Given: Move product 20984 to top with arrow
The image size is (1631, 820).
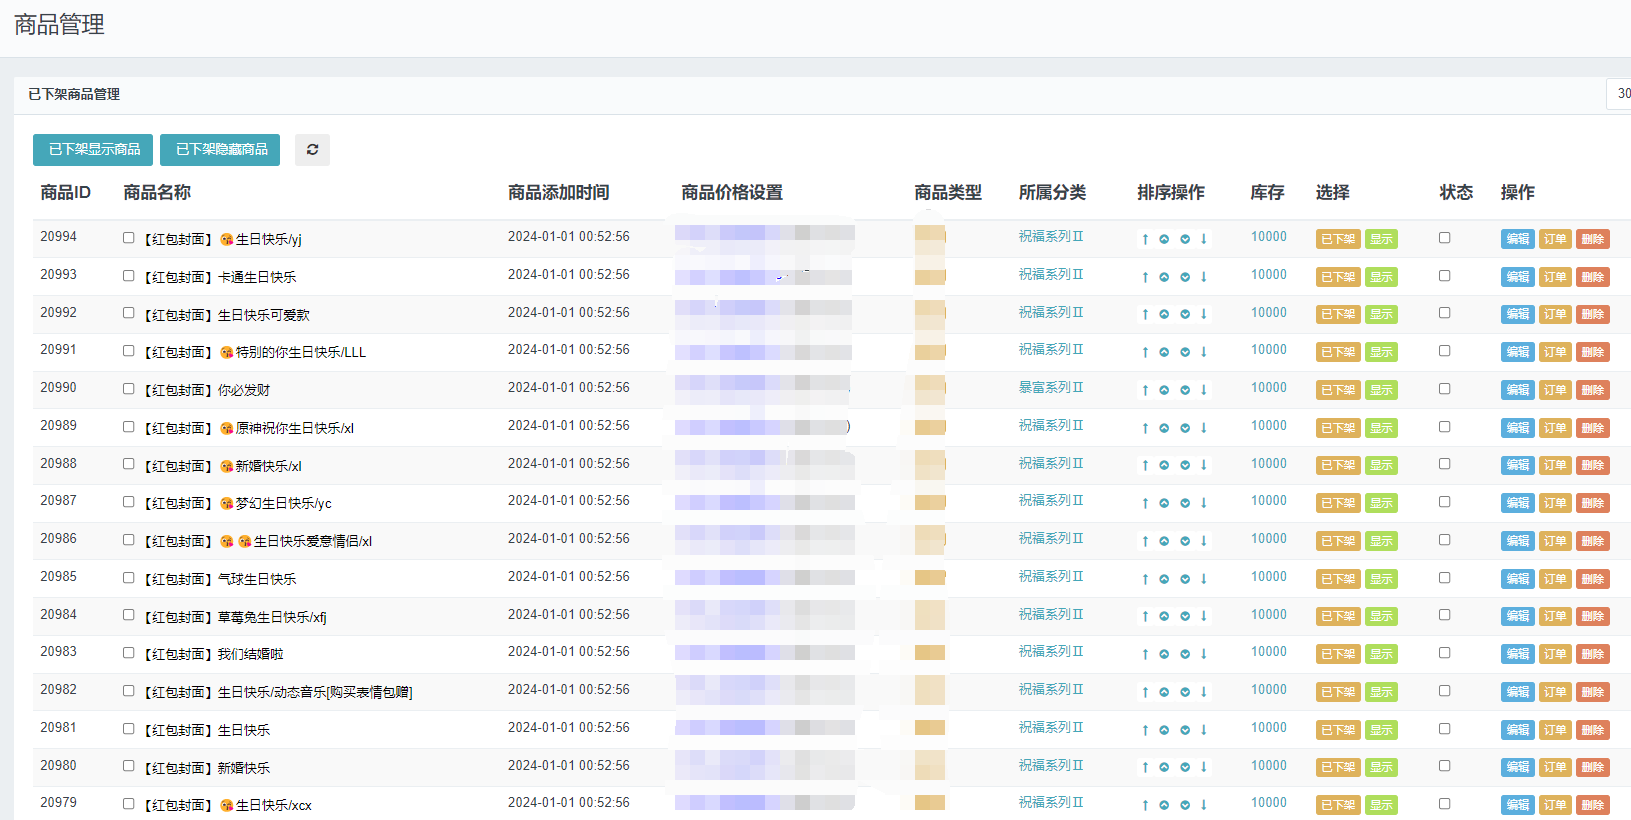Looking at the screenshot, I should coord(1145,616).
